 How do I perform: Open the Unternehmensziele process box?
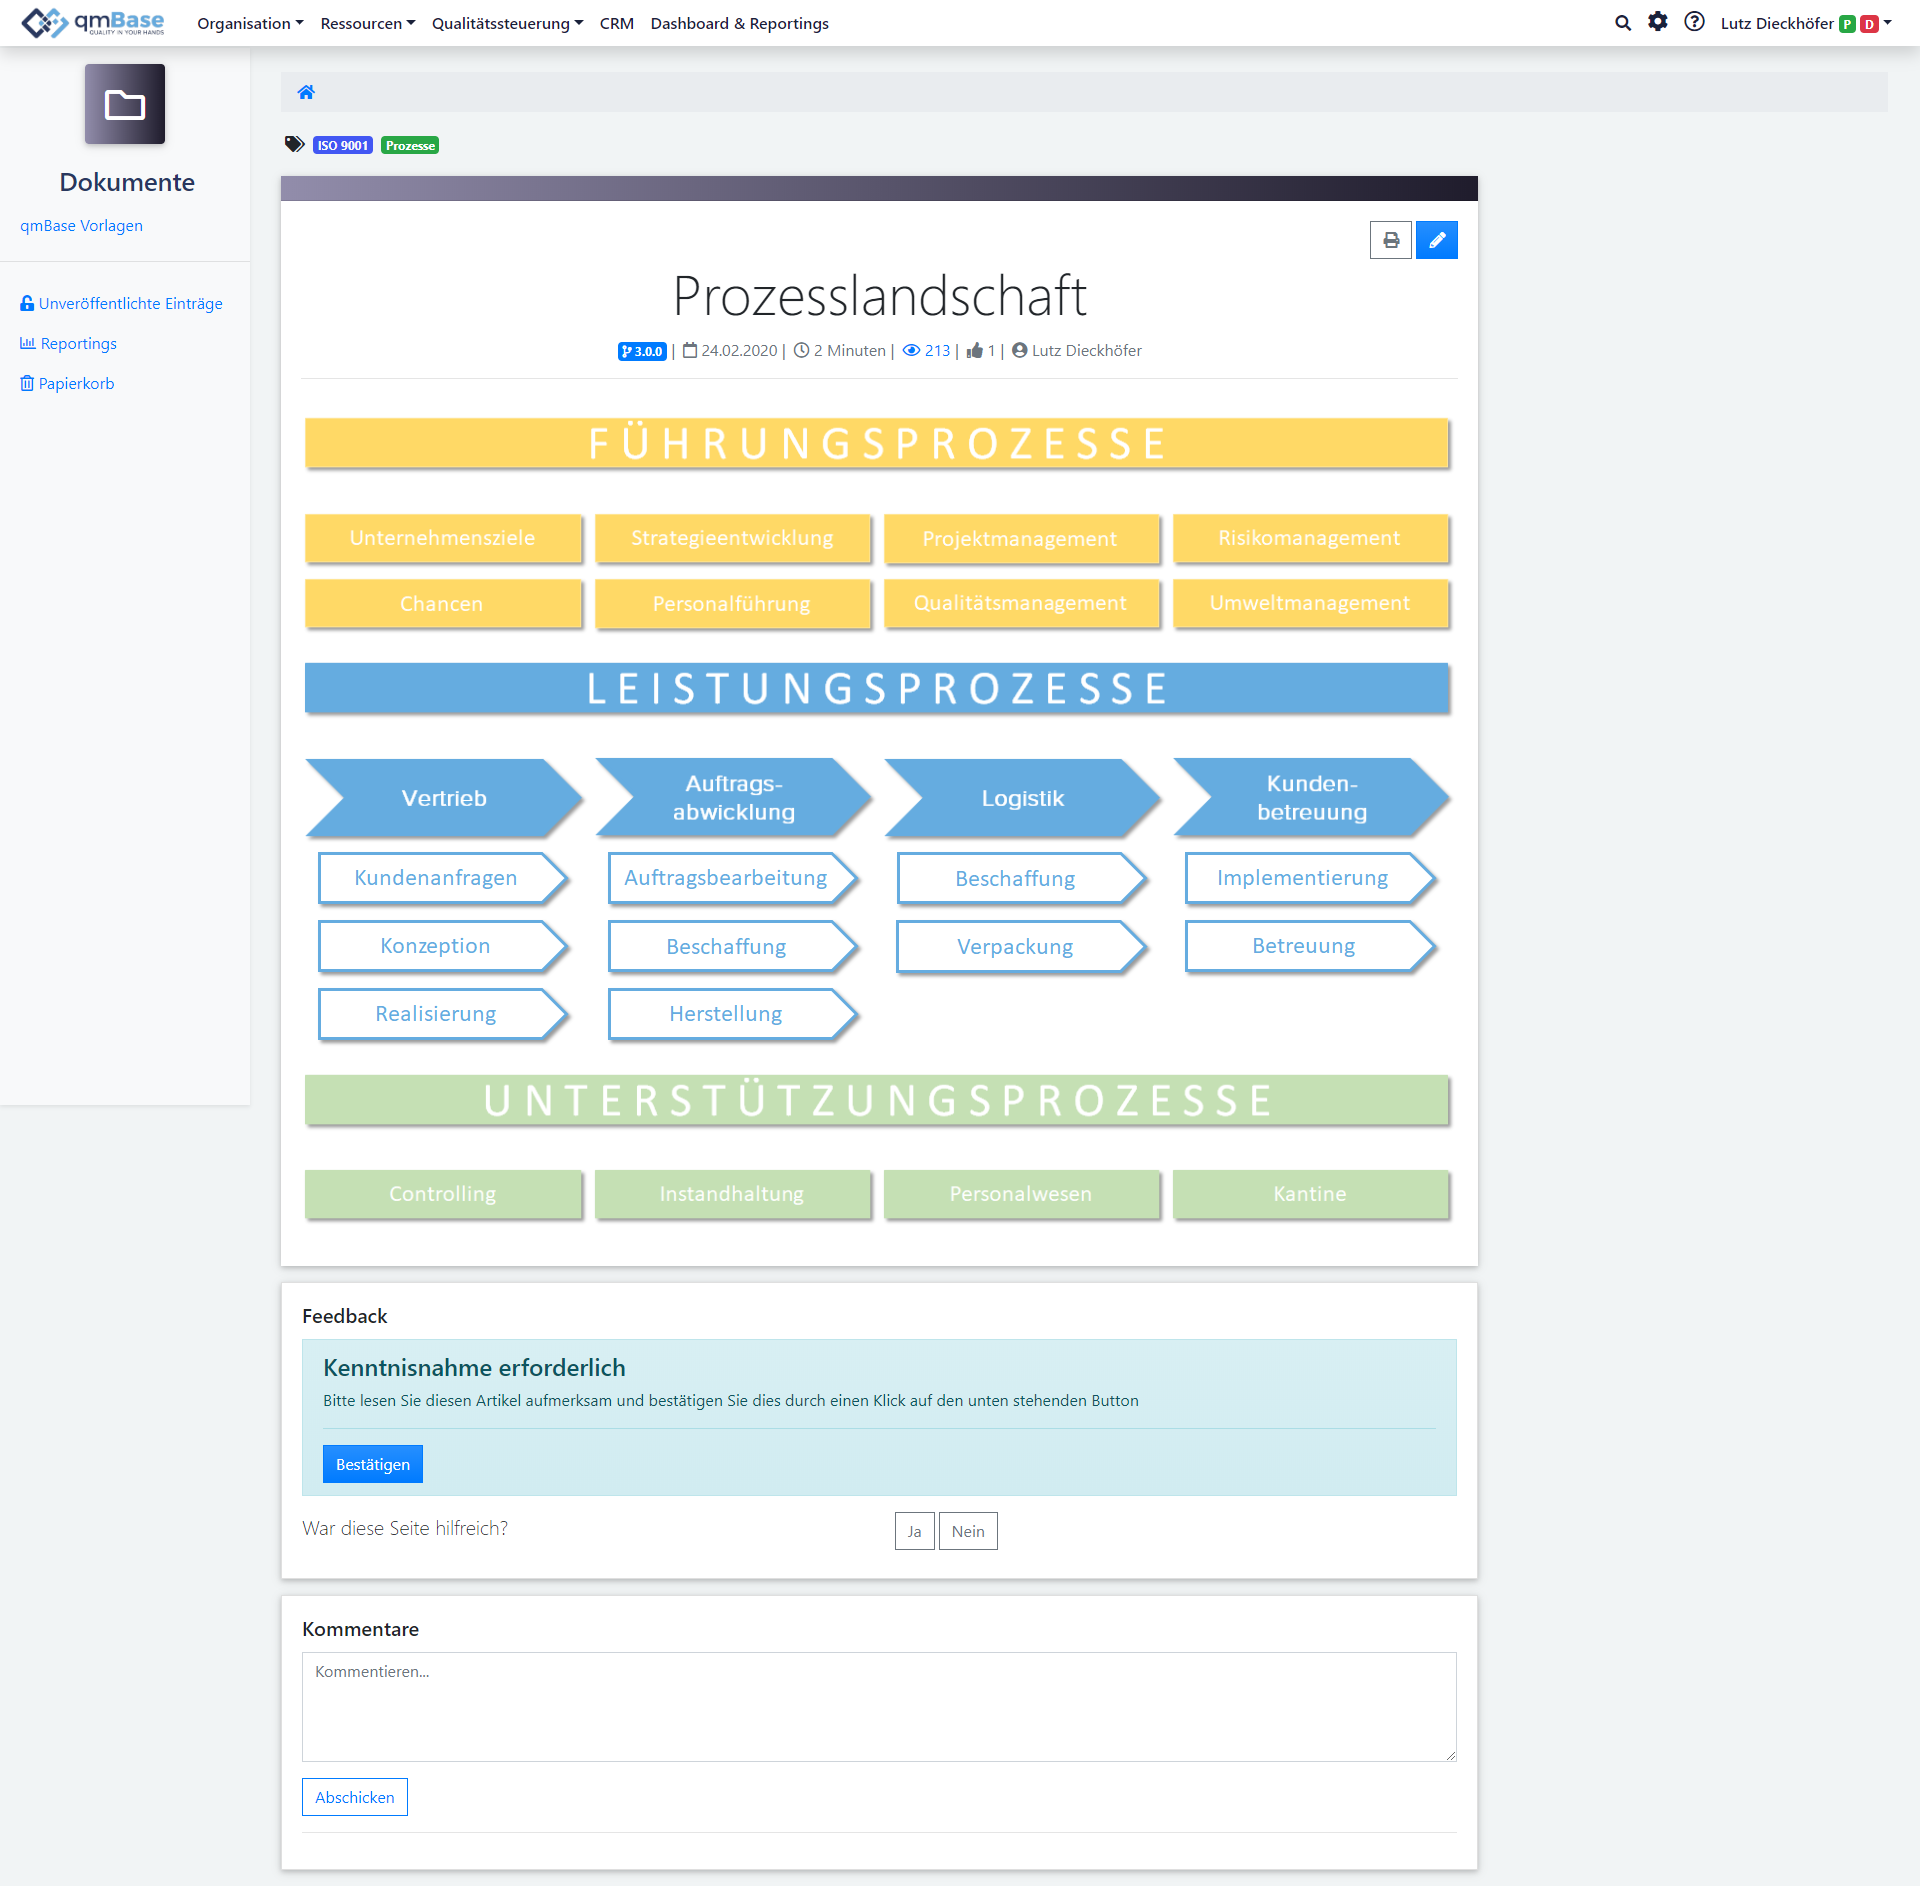coord(443,538)
